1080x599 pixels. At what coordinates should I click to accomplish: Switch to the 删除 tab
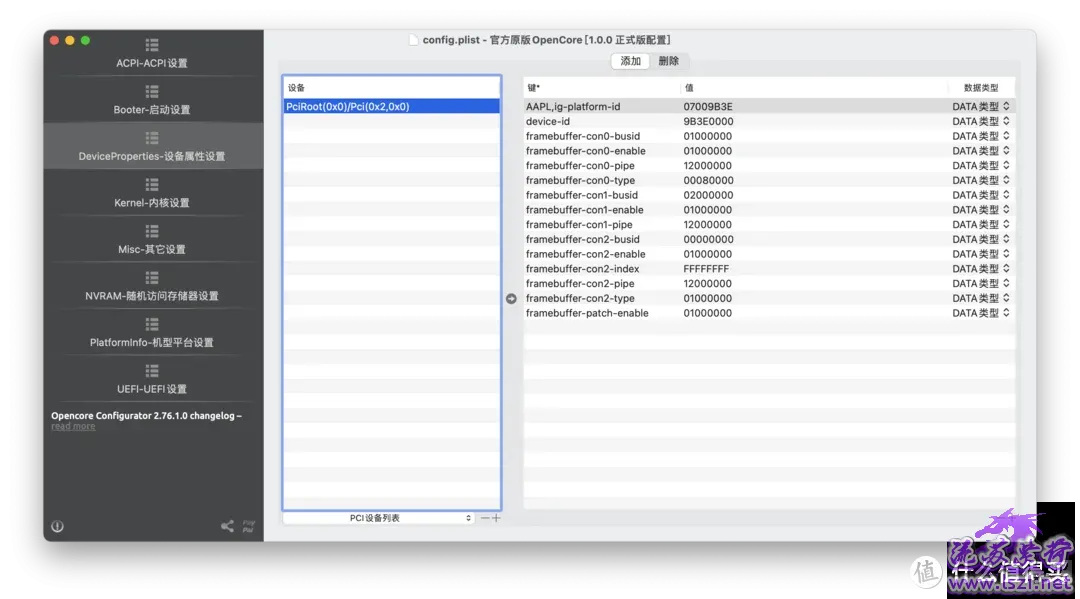coord(668,61)
